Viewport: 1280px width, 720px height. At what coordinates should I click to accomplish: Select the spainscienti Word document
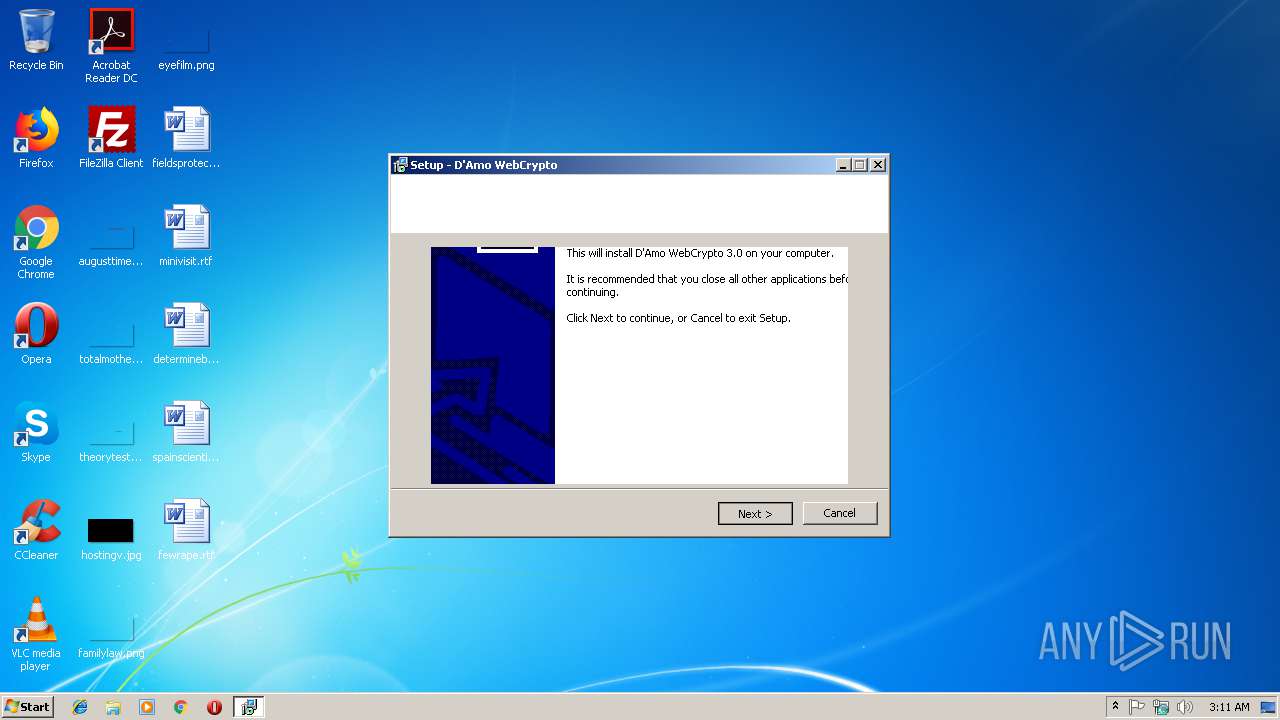click(x=186, y=432)
